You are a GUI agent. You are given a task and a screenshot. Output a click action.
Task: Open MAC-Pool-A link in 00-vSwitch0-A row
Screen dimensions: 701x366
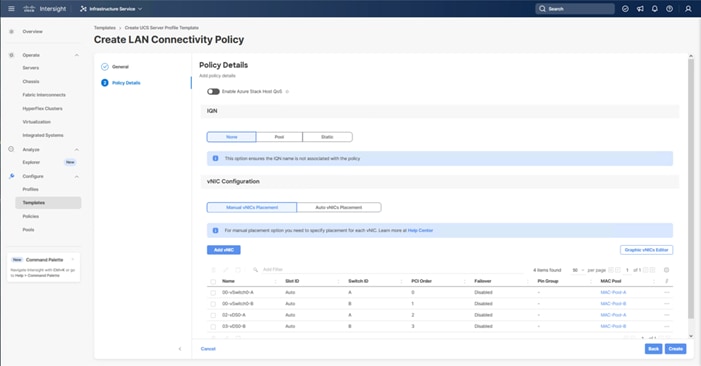(613, 292)
